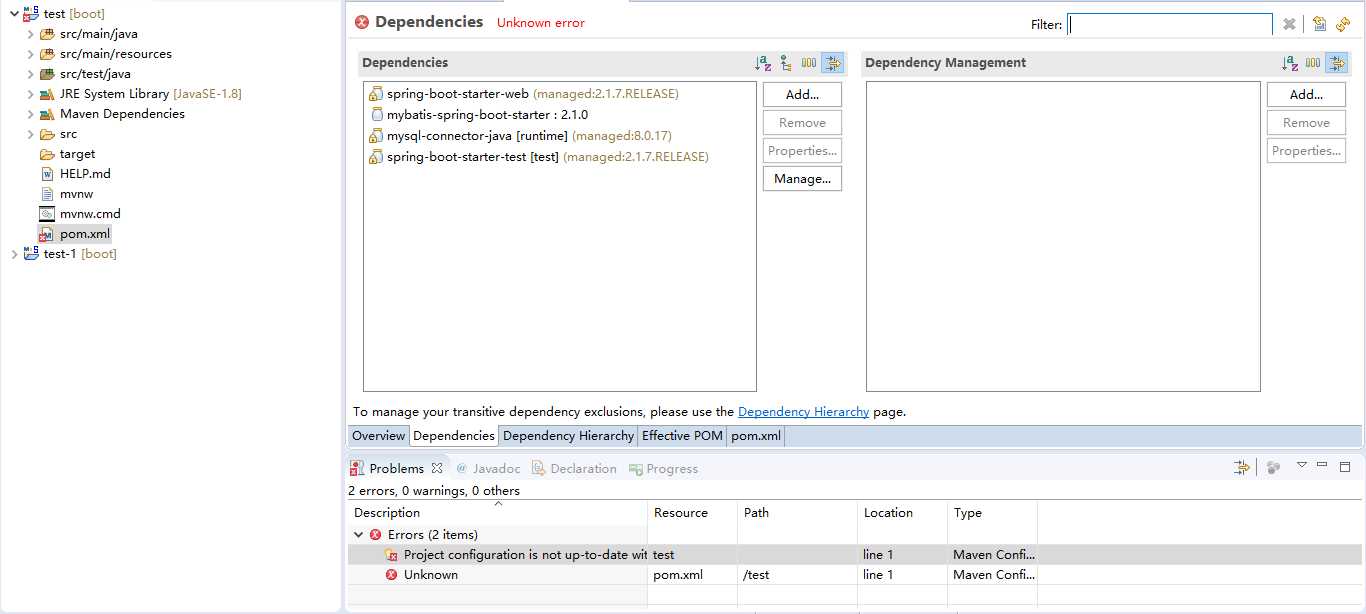Toggle Show inherited dependencies tree icon

point(786,63)
